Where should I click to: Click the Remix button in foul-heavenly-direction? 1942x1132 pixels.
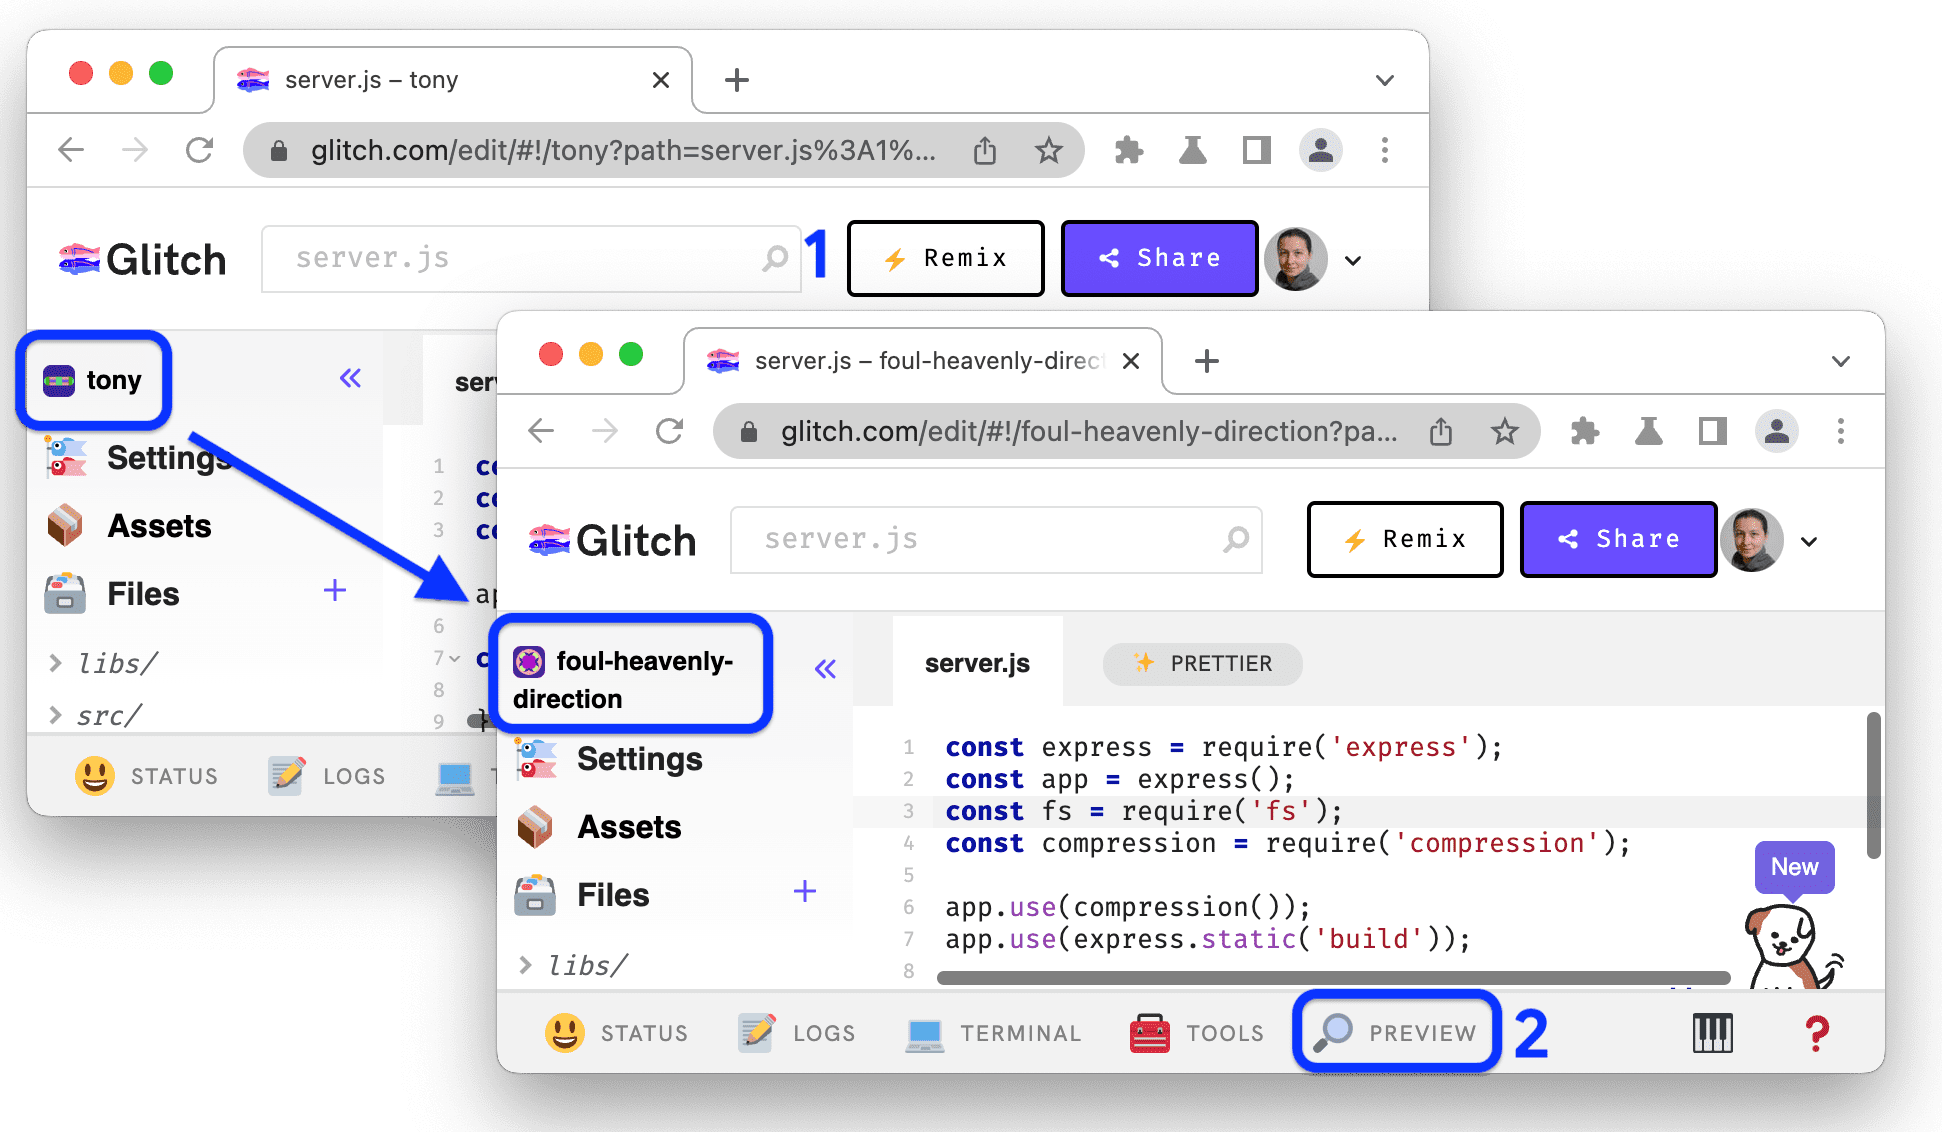1406,540
